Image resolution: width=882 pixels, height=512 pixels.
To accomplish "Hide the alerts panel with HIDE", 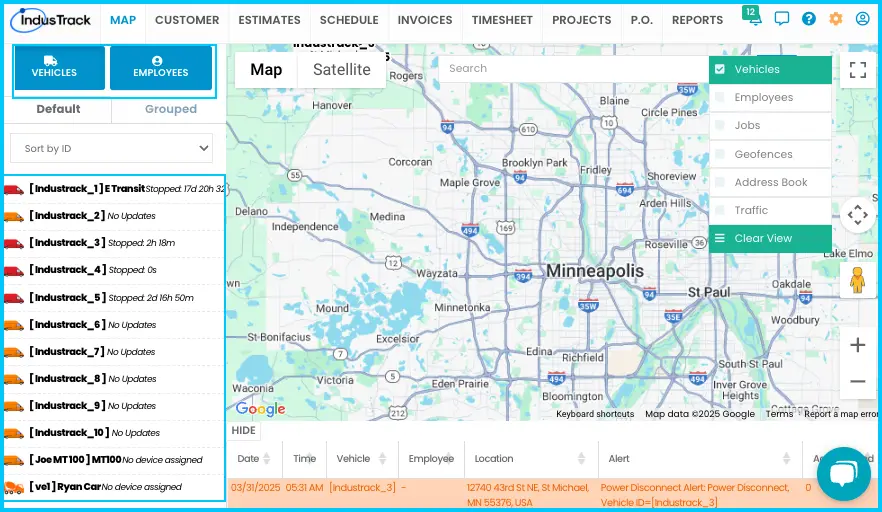I will coord(243,430).
